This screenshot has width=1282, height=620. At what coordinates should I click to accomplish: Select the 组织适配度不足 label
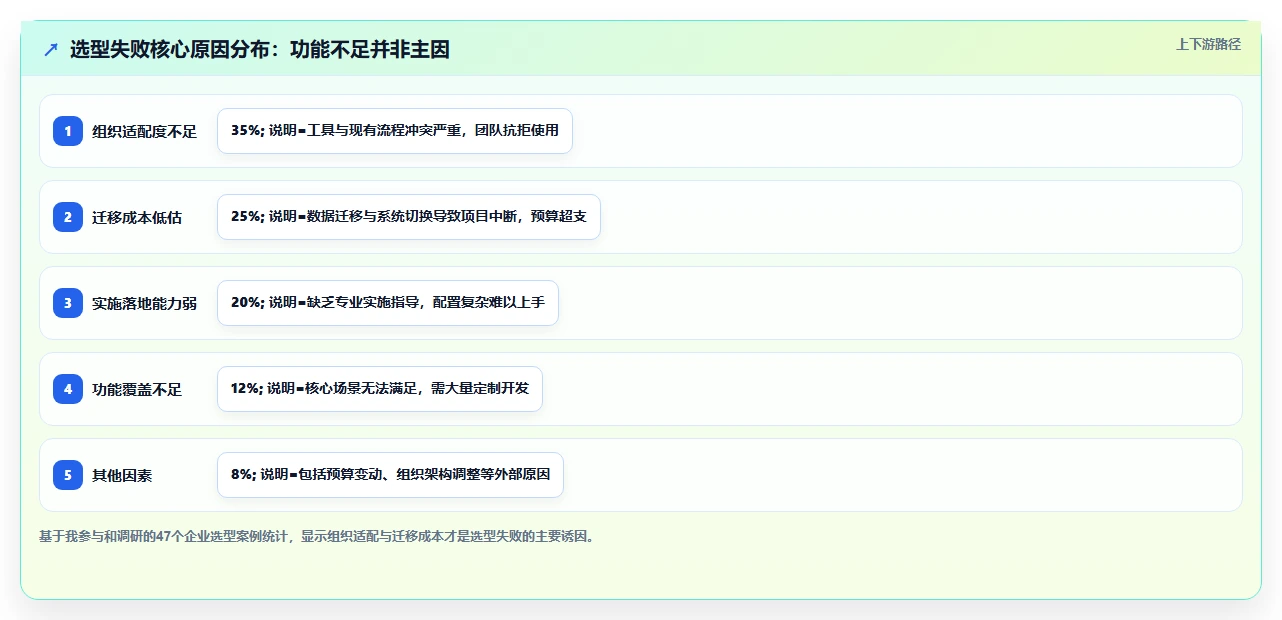[x=144, y=131]
